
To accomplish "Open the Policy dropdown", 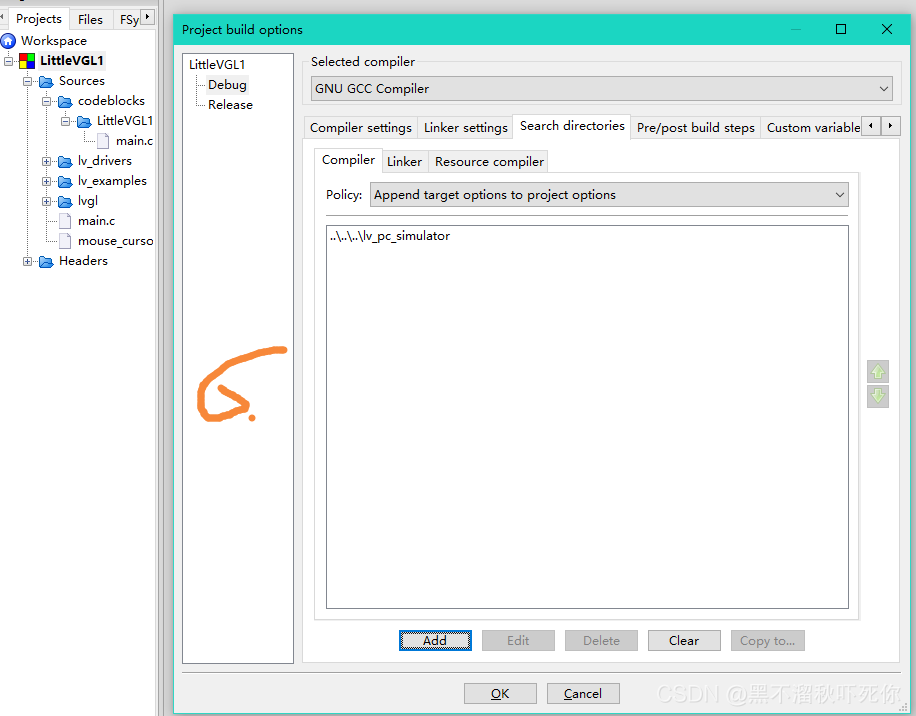I will click(609, 195).
